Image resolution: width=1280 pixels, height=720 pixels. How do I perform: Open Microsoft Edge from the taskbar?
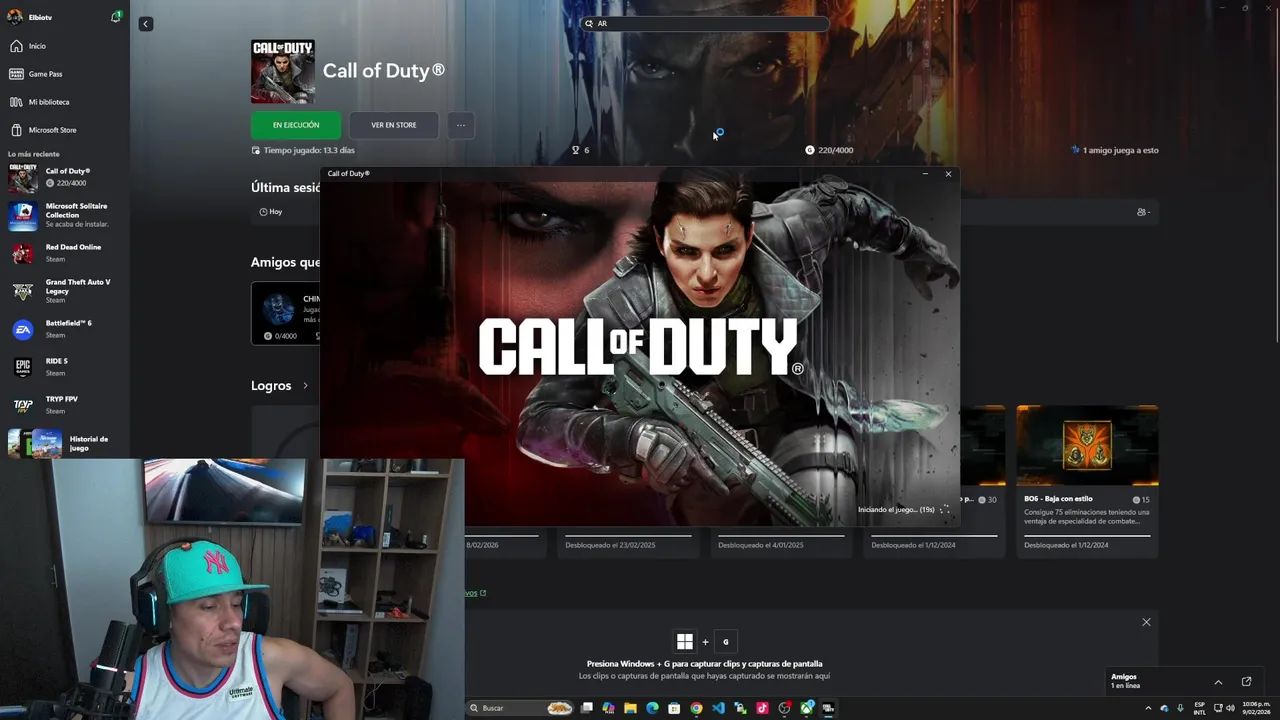(x=652, y=708)
